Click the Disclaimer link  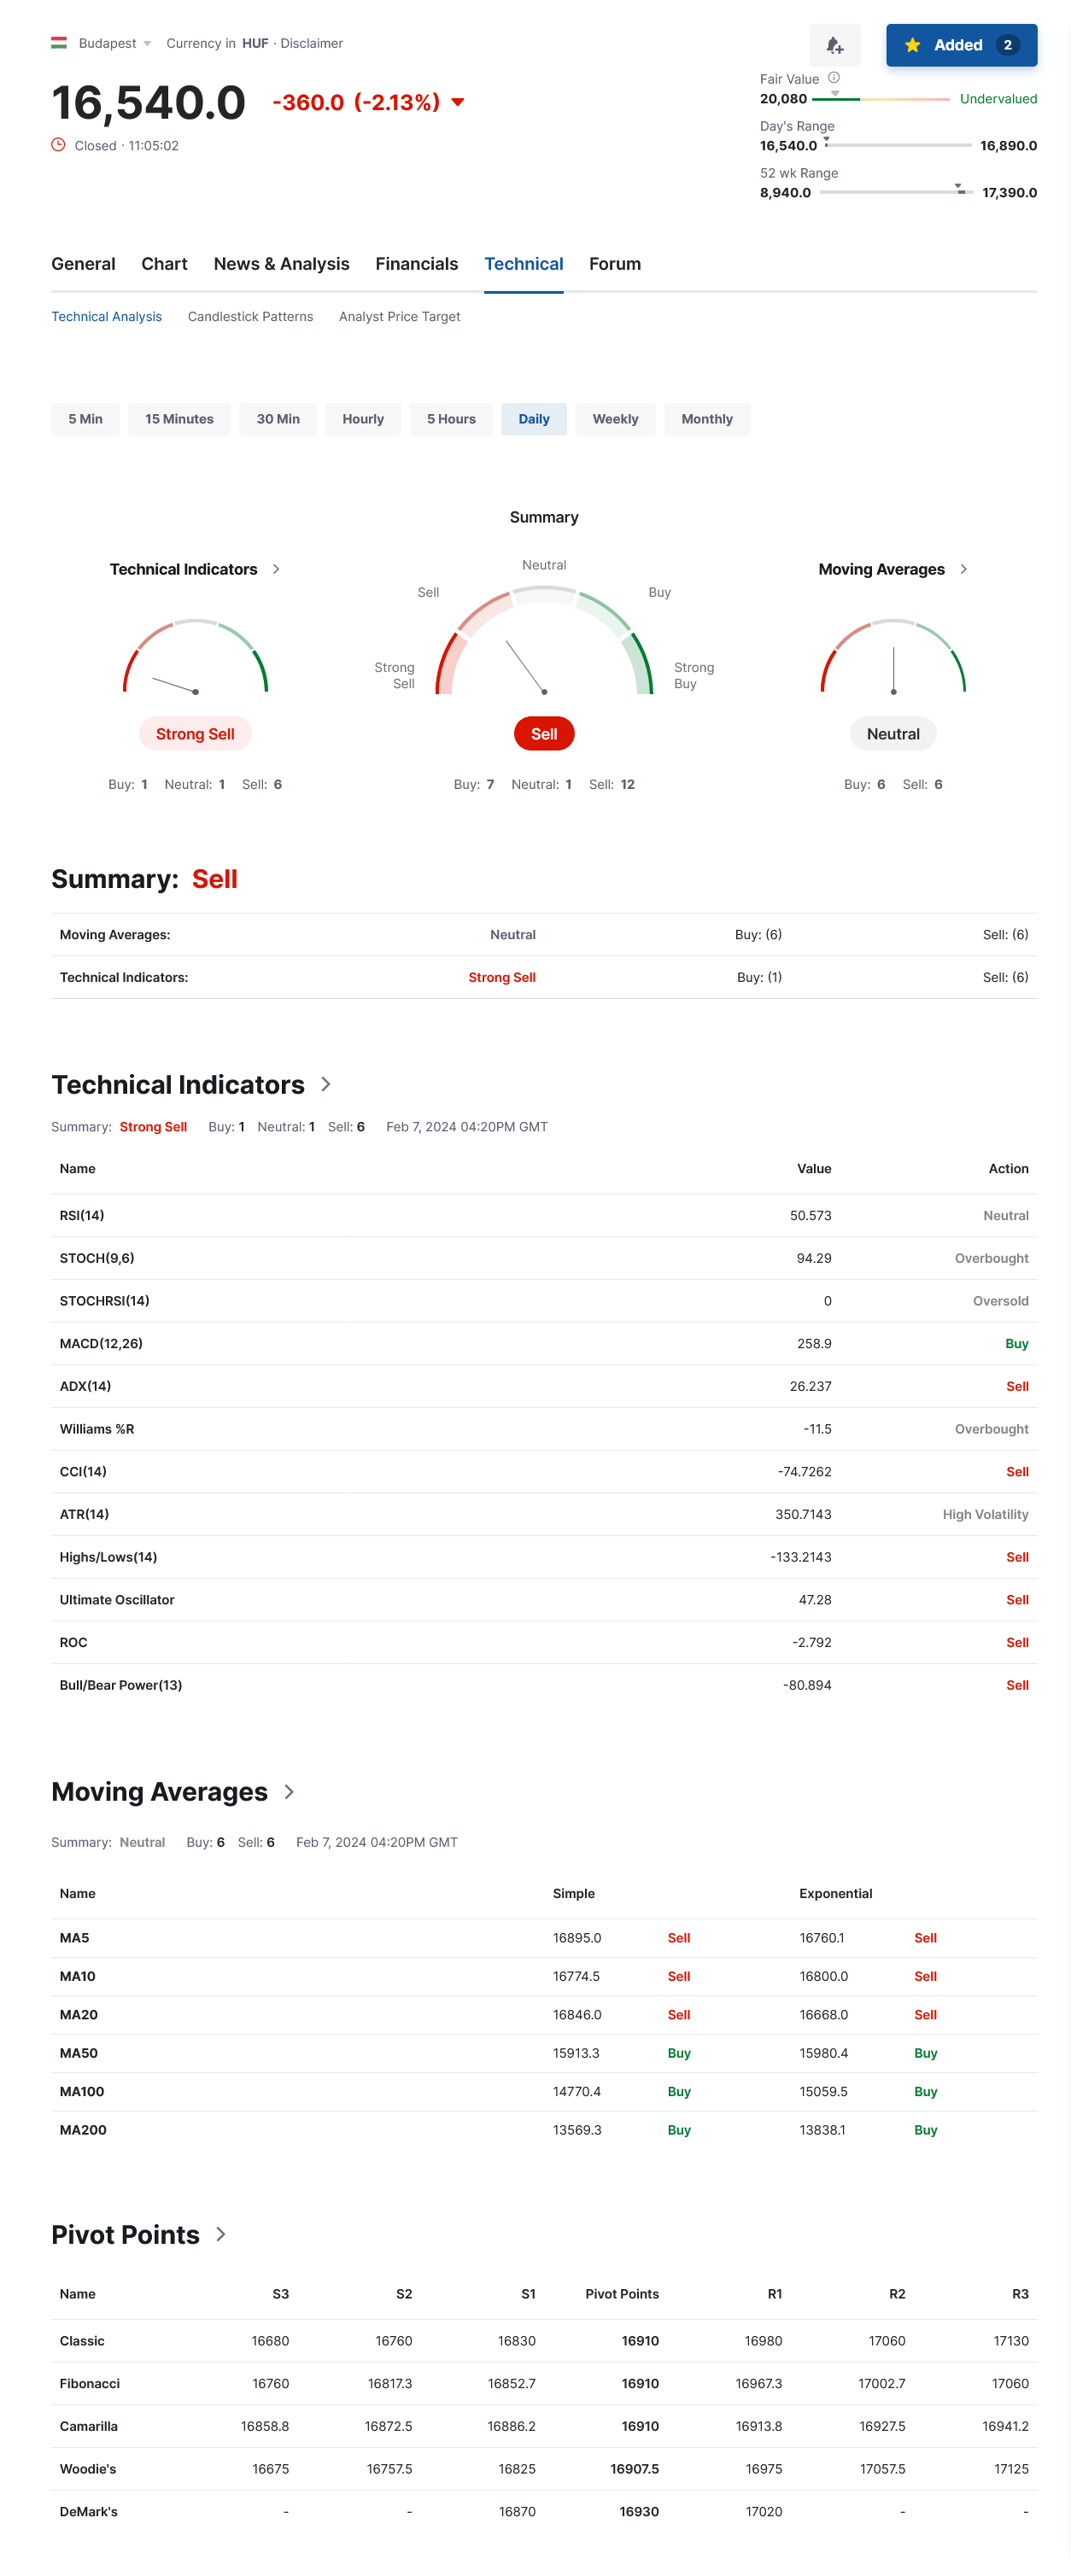[311, 43]
